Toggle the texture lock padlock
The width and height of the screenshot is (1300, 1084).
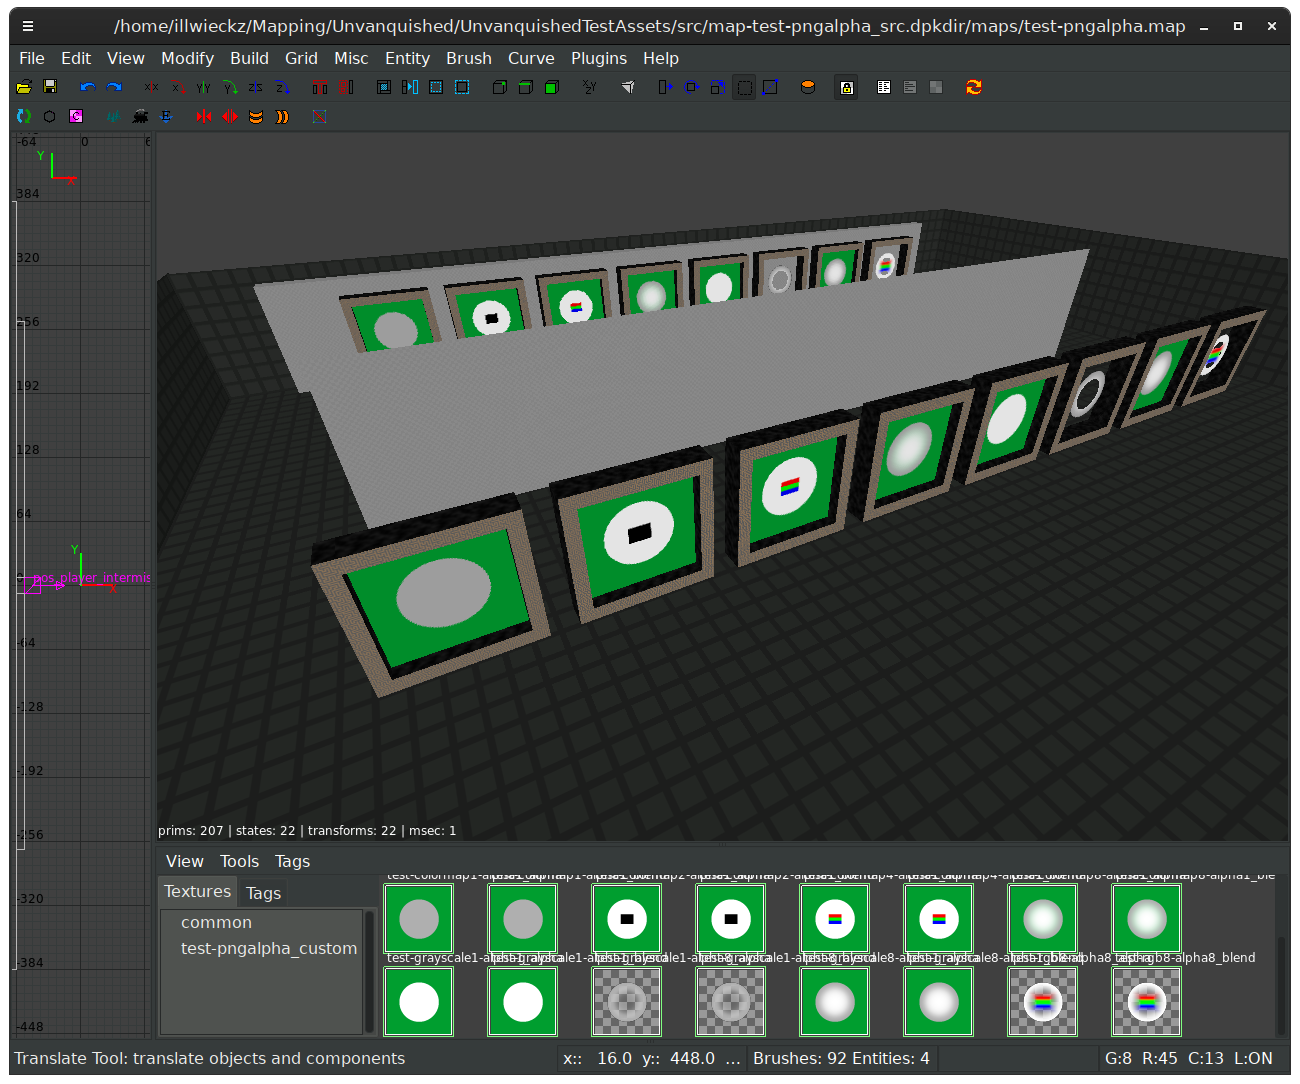point(847,87)
